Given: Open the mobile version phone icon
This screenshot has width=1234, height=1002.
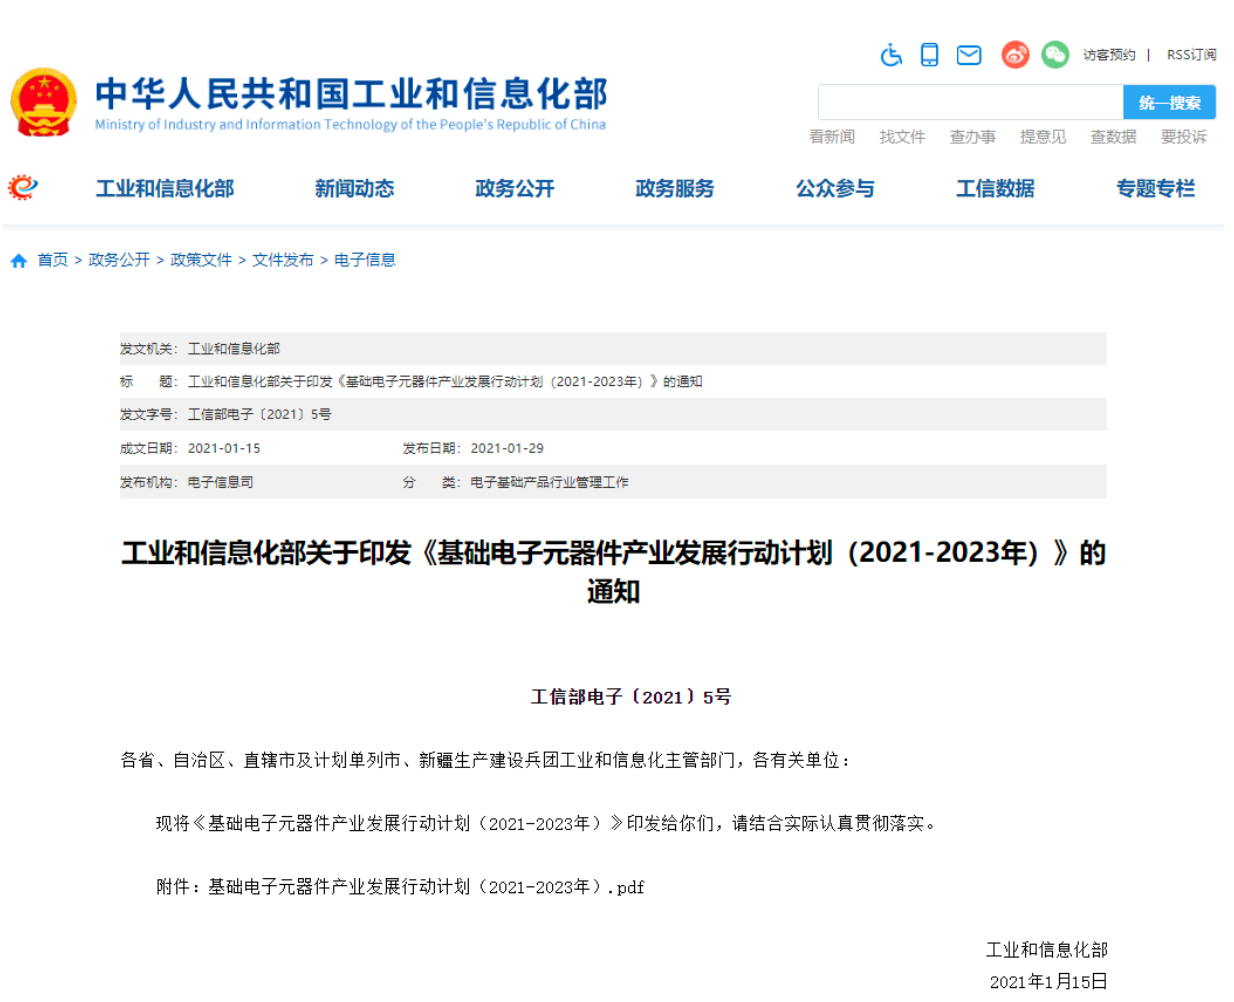Looking at the screenshot, I should (x=929, y=55).
